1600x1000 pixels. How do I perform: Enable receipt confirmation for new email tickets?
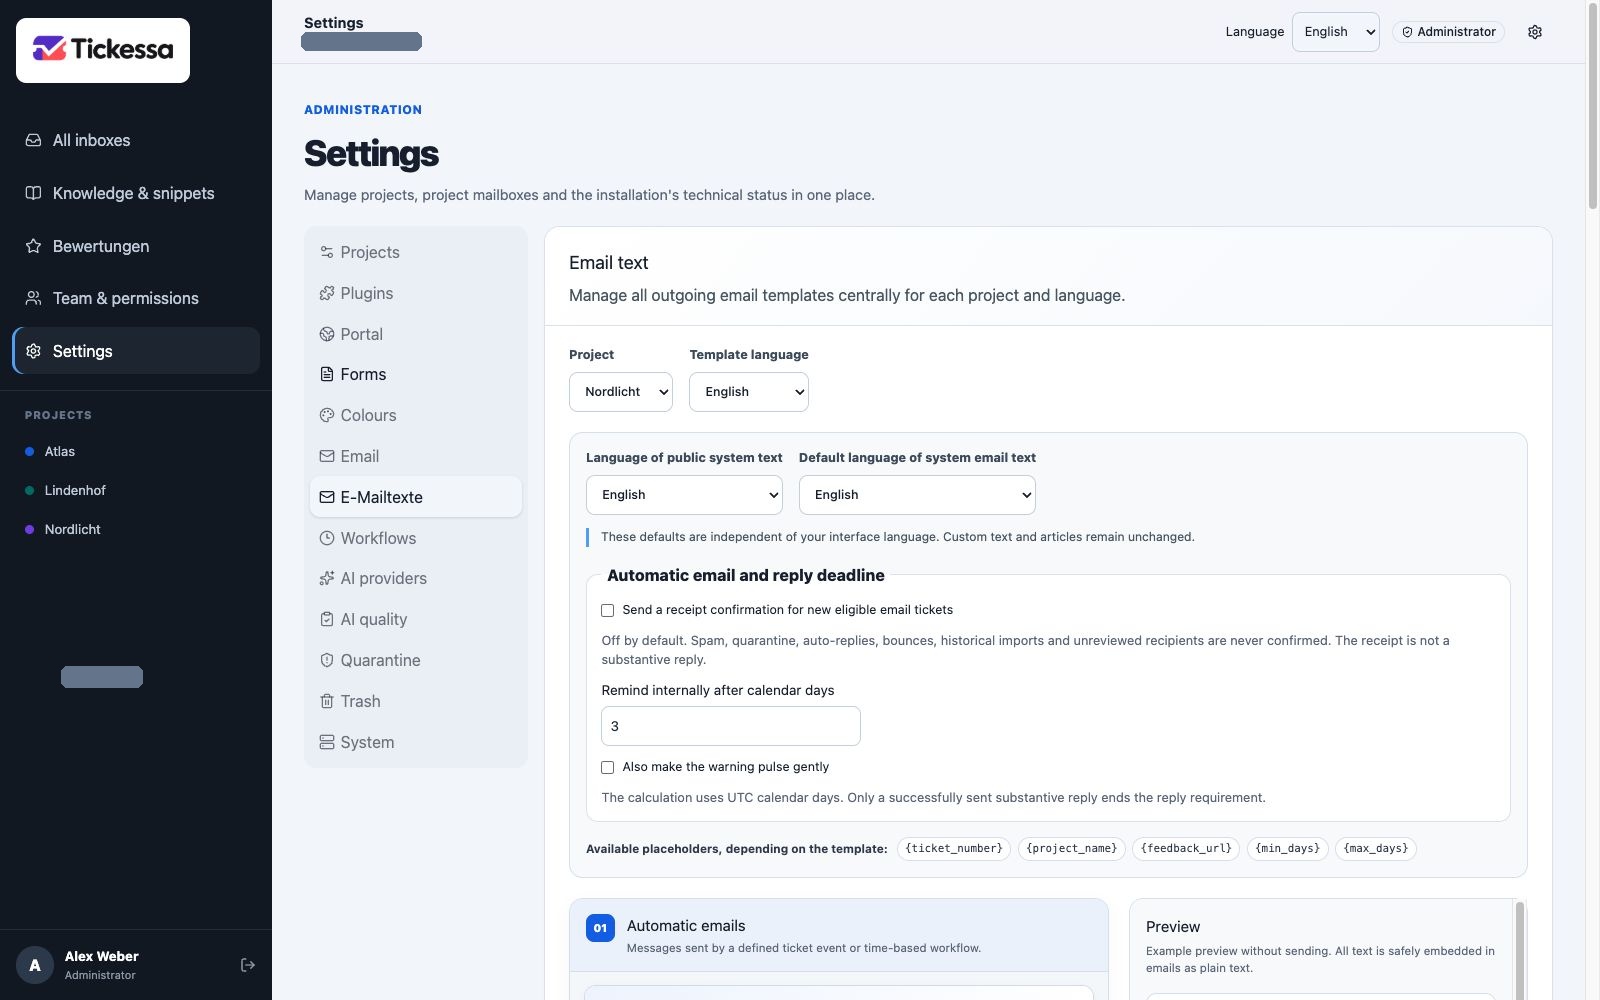coord(608,610)
